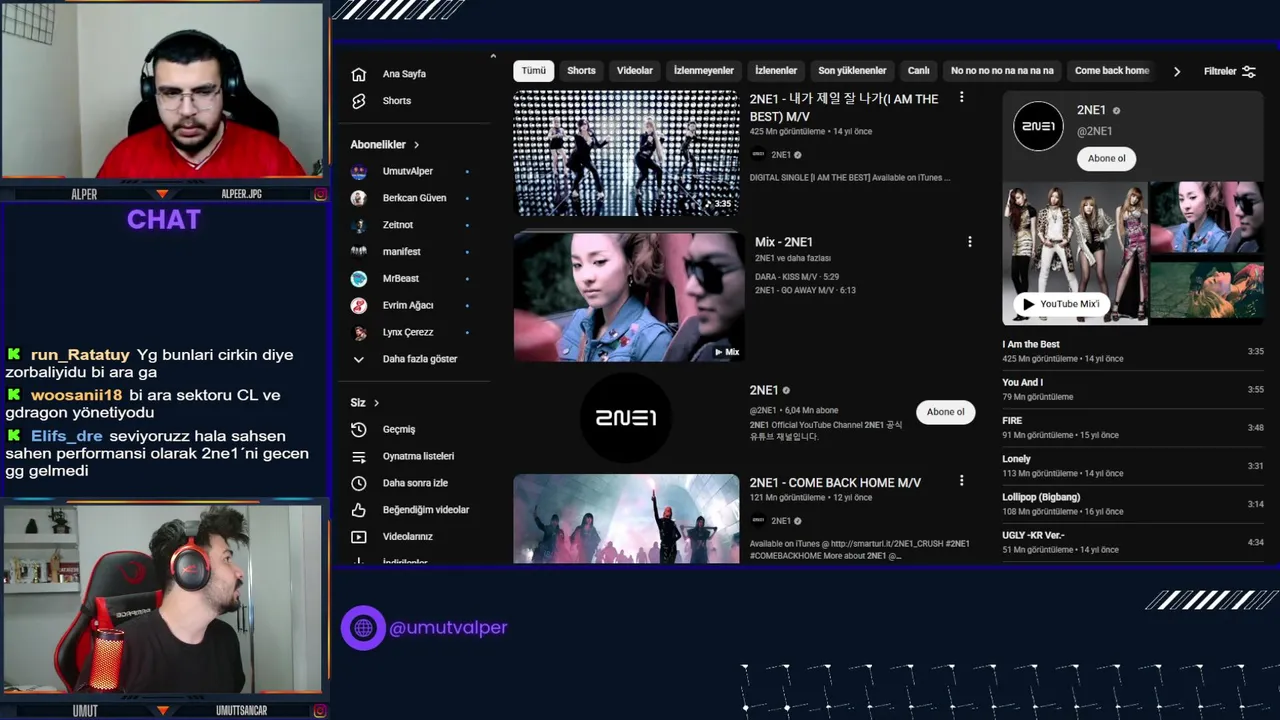The height and width of the screenshot is (720, 1280).
Task: Click Abone ol in 2NE1 channel result
Action: tap(945, 412)
